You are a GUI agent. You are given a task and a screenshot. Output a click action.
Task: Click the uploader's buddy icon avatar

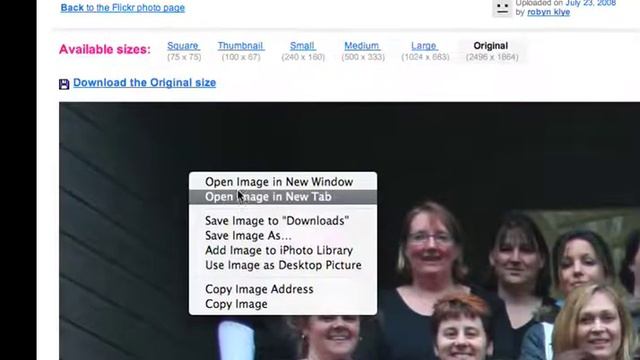(x=502, y=8)
